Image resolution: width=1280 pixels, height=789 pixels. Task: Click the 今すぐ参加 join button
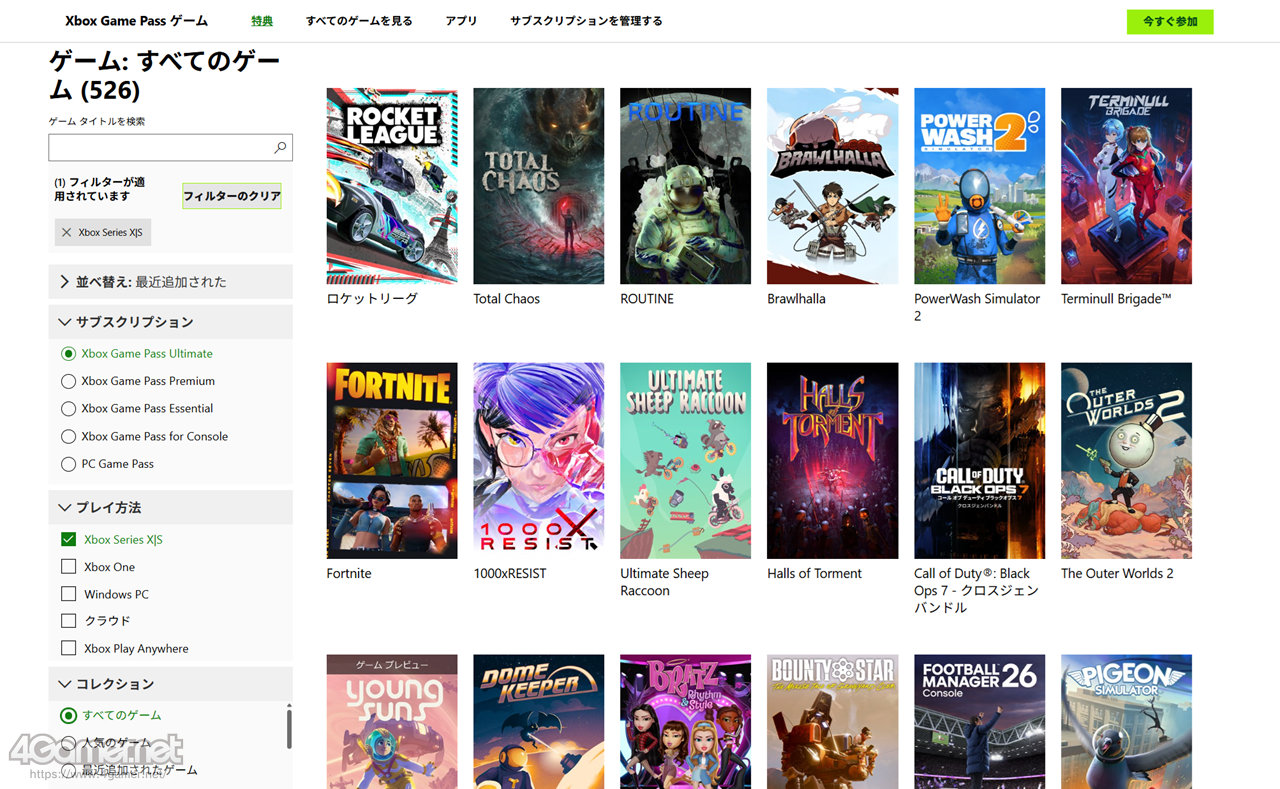1169,21
